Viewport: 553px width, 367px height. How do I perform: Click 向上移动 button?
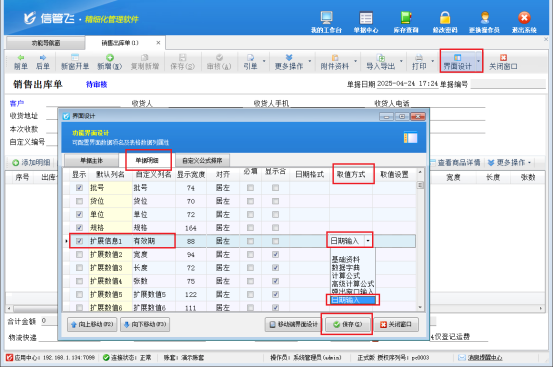pyautogui.click(x=92, y=324)
